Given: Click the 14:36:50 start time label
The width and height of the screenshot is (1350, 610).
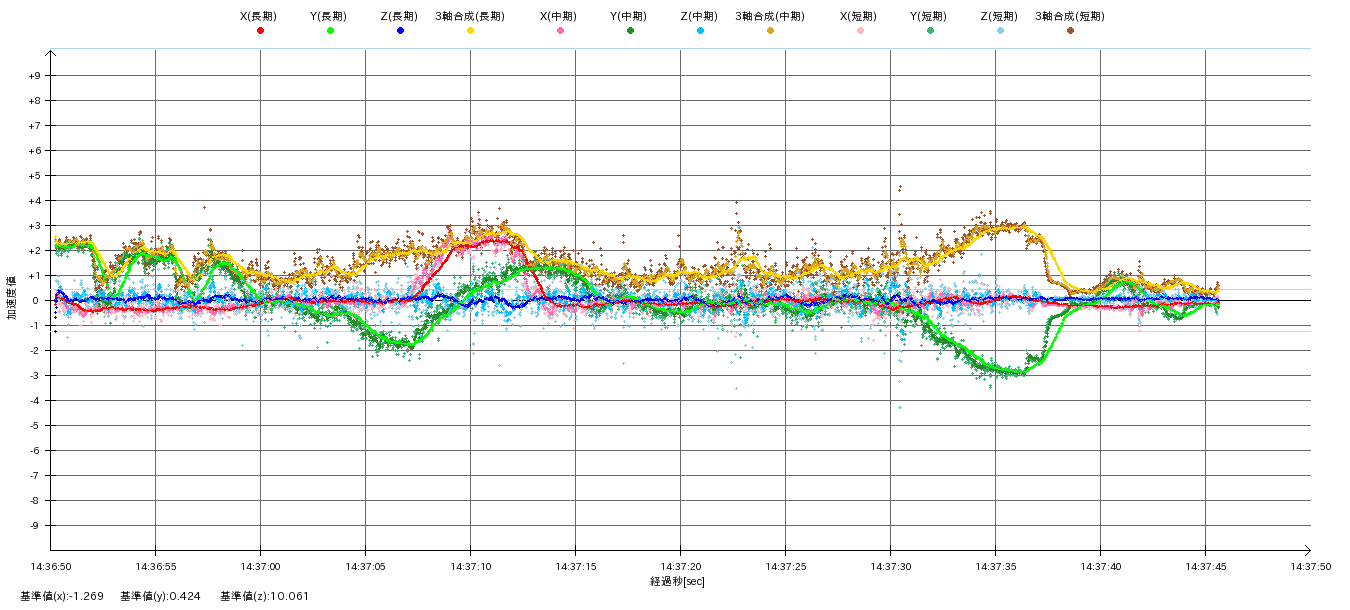Looking at the screenshot, I should [x=50, y=566].
